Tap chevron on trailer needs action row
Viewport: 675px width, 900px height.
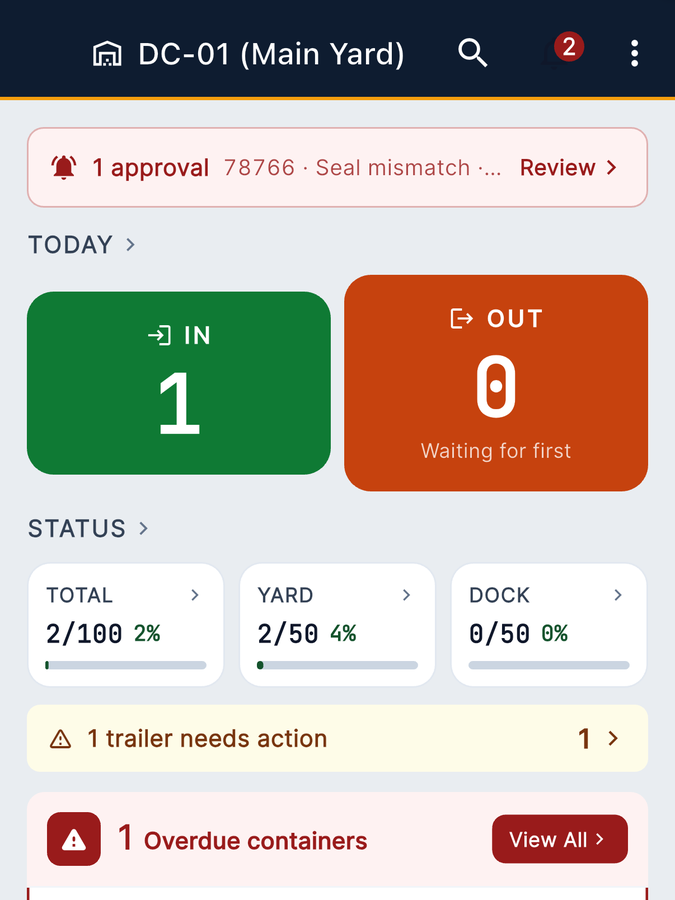coord(613,738)
